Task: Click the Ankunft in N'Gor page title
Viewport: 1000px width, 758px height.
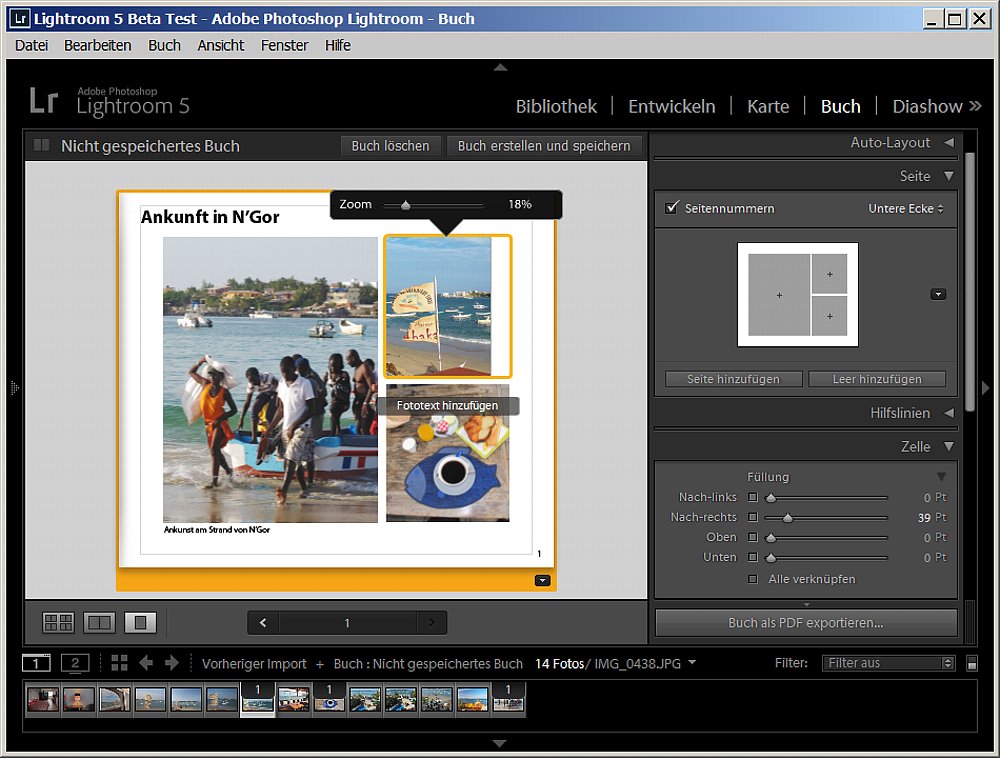Action: [210, 217]
